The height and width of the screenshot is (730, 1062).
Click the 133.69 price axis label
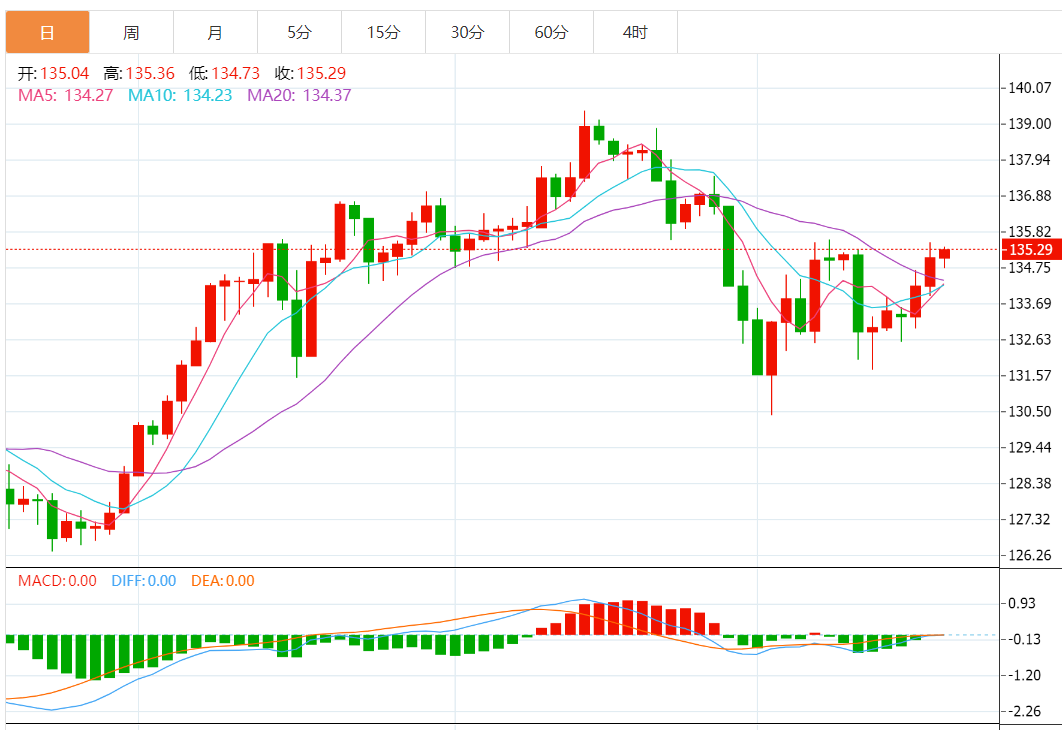(x=1029, y=303)
